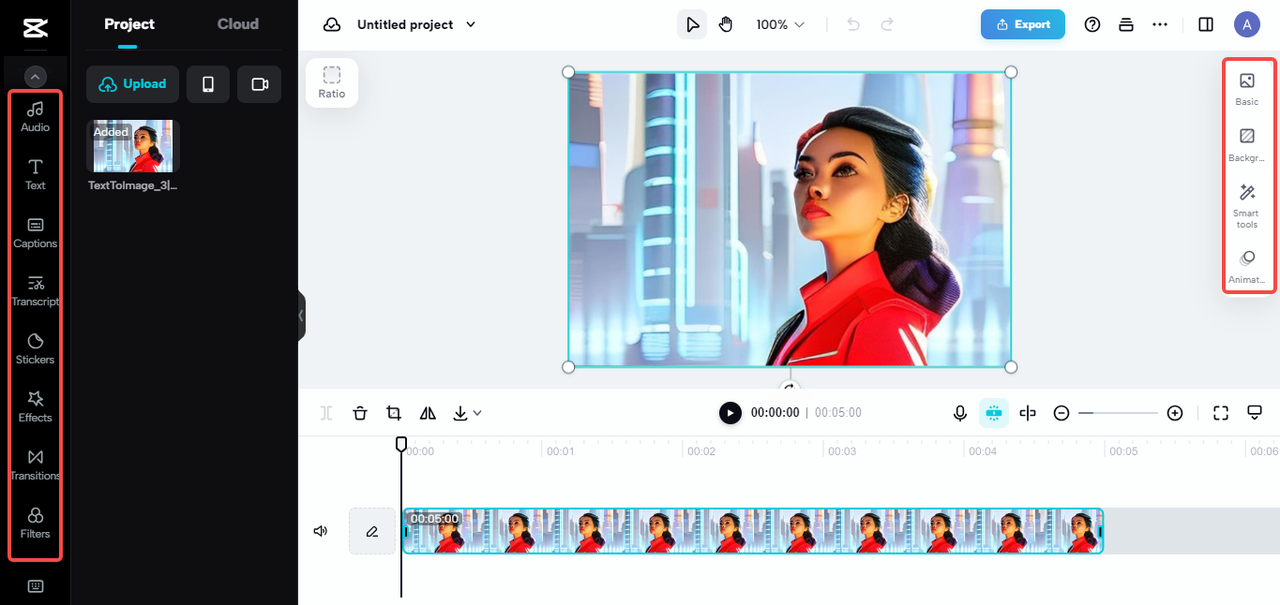Screen dimensions: 1280x605
Task: Click the playhead marker at timeline start
Action: 401,443
